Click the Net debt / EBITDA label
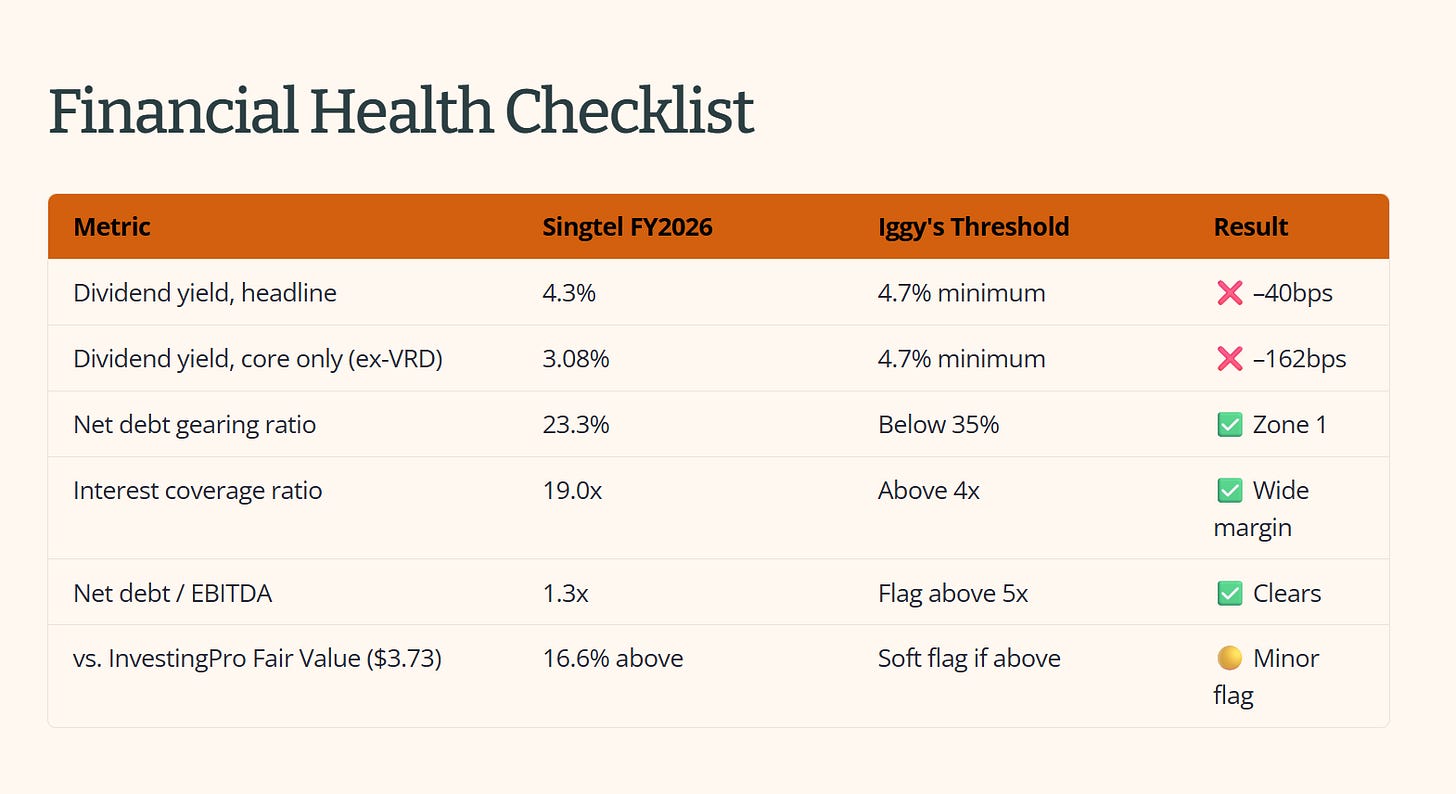Screen dimensions: 1456x794 [x=173, y=593]
